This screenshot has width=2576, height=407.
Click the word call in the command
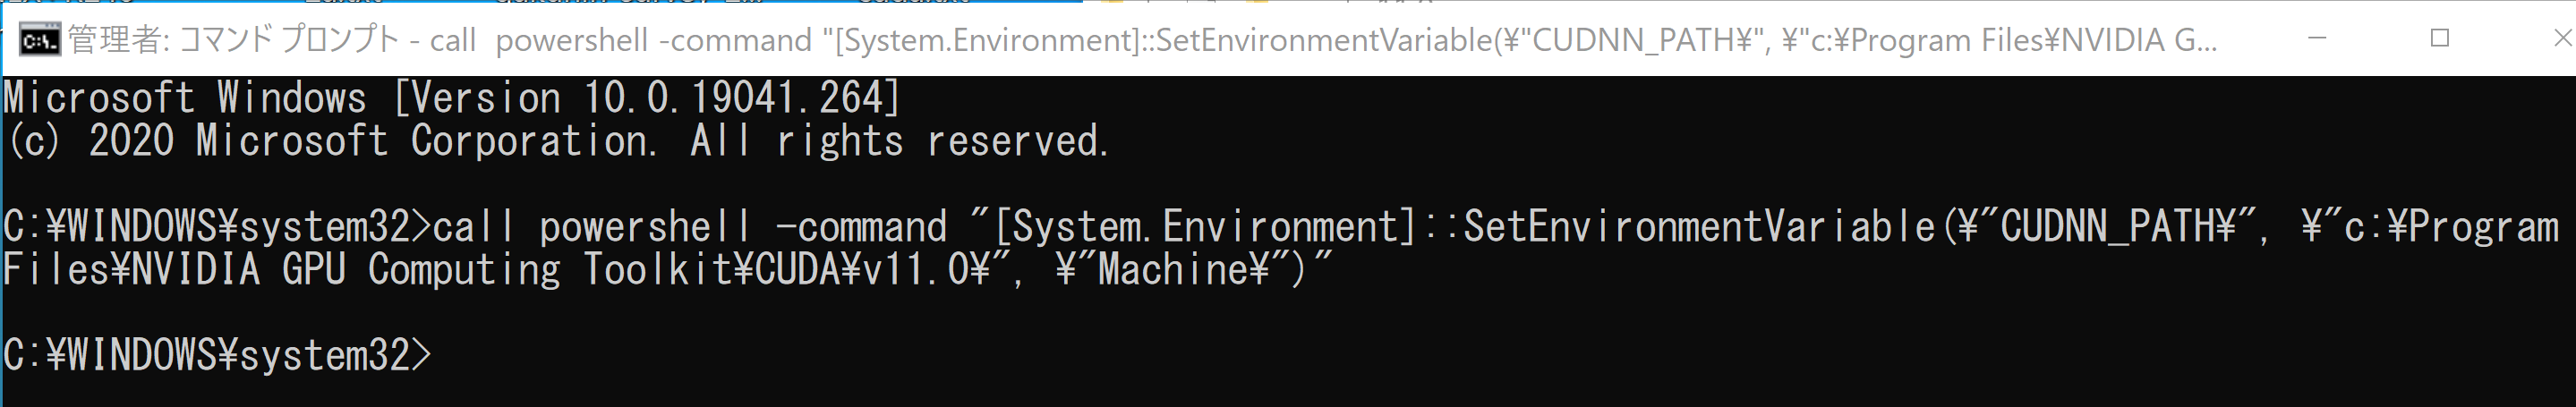click(473, 227)
